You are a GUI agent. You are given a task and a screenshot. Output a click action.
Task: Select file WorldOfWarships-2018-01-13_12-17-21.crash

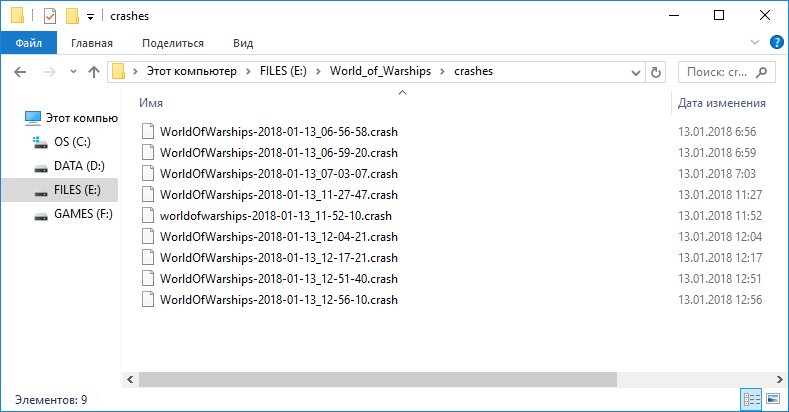click(279, 258)
